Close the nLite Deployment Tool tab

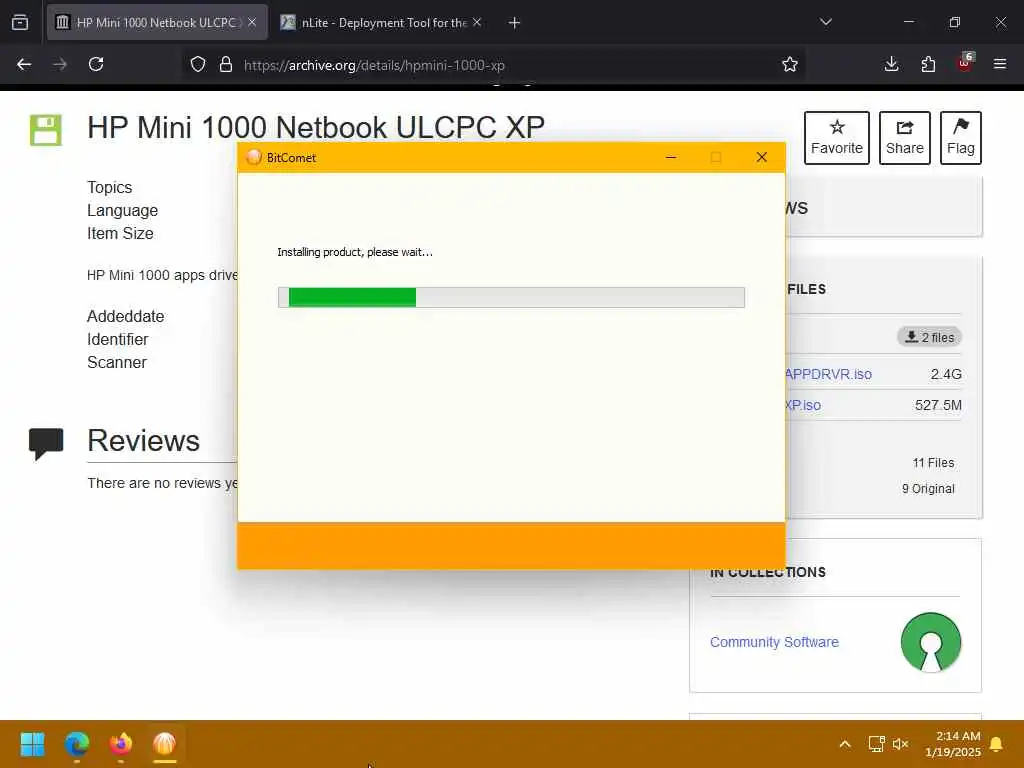click(x=477, y=22)
